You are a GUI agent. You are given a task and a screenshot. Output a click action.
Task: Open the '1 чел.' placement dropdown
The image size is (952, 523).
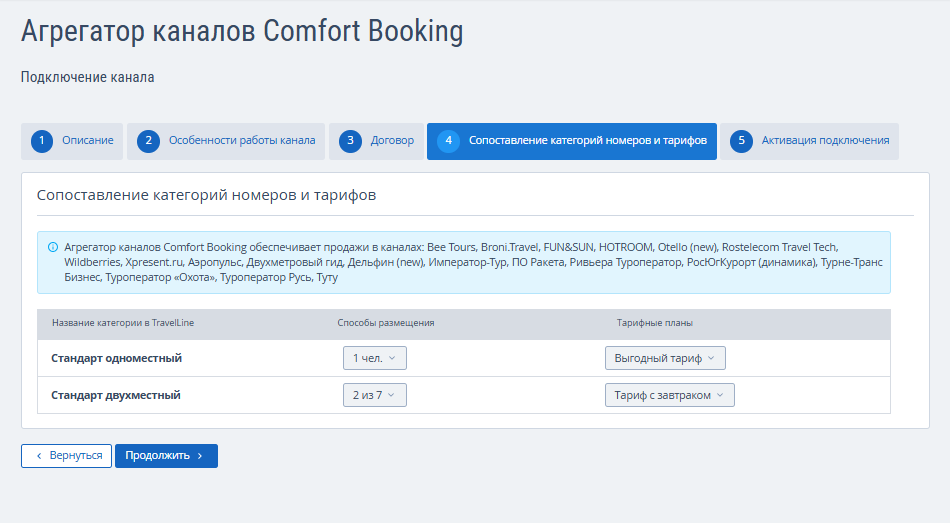[374, 358]
